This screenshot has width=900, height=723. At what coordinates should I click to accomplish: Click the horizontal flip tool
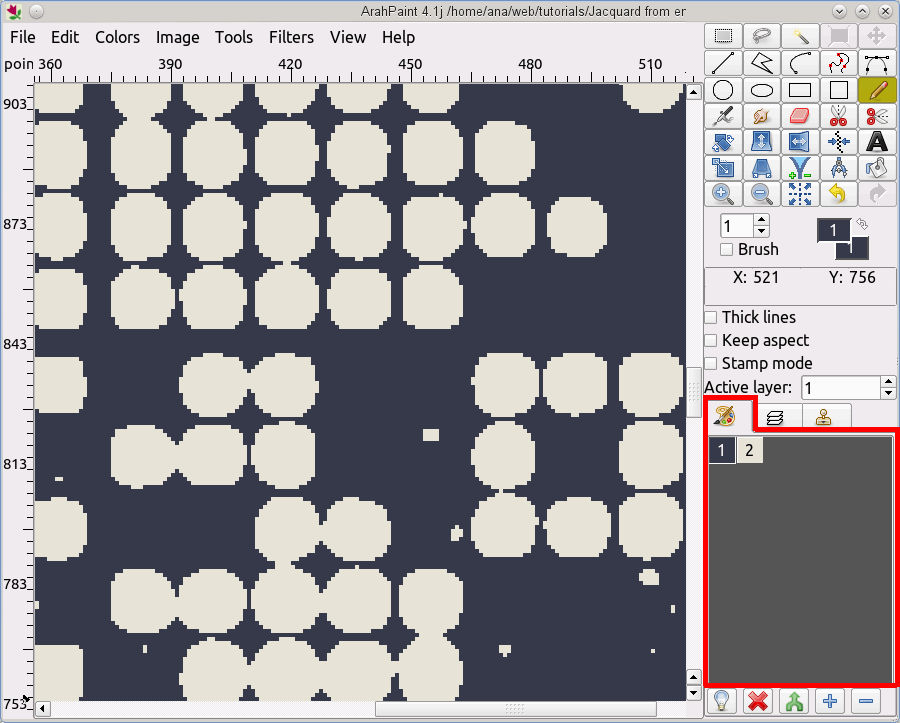pyautogui.click(x=800, y=142)
